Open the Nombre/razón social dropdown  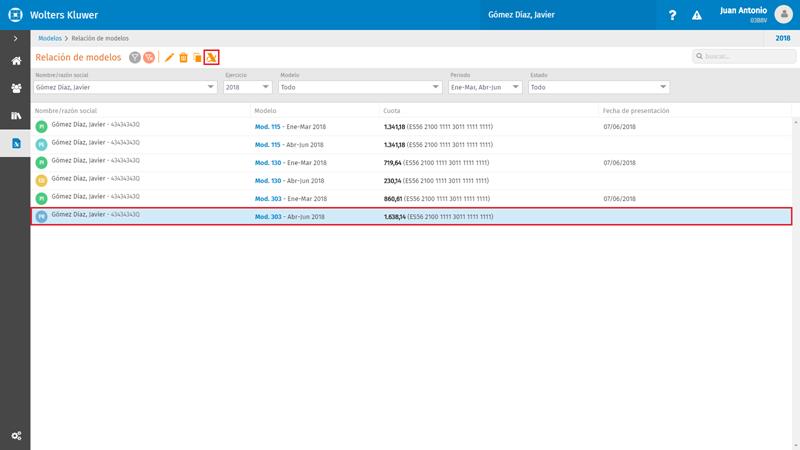125,87
